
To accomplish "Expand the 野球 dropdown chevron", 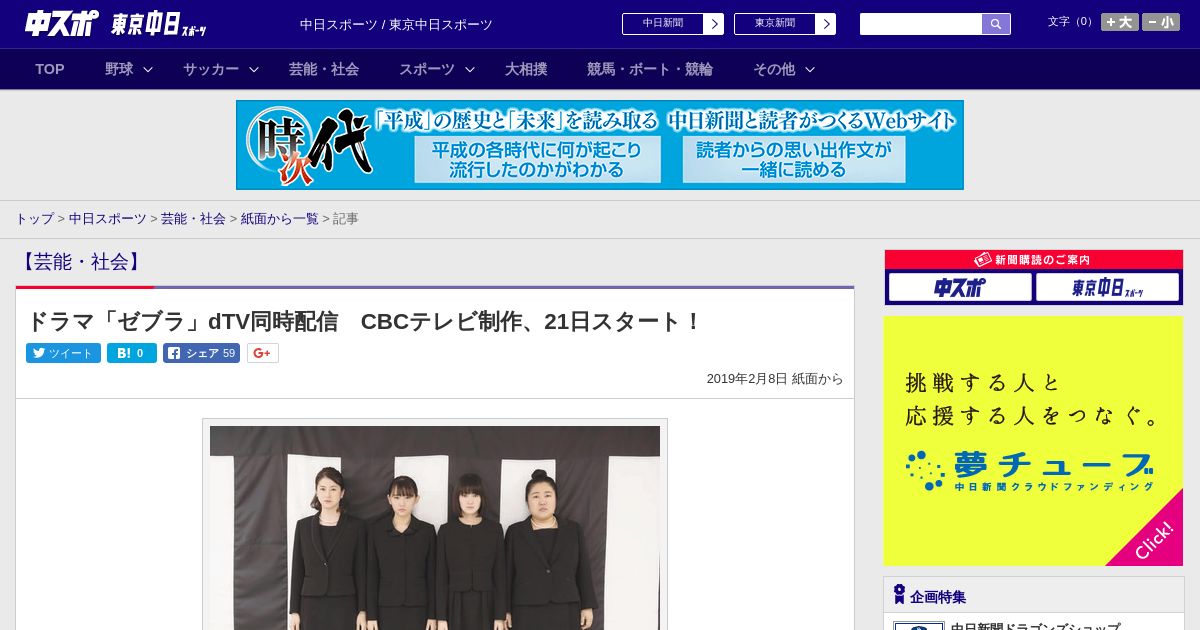I will click(x=148, y=69).
